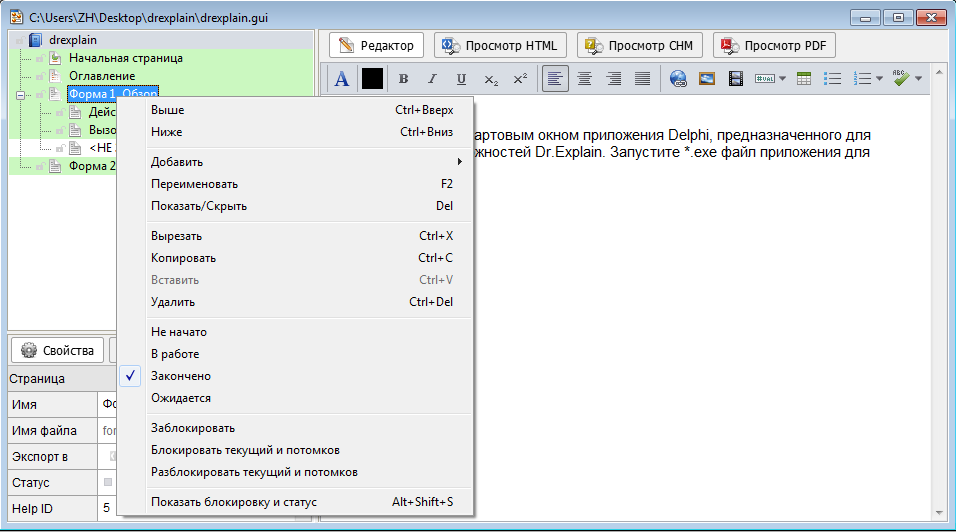
Task: Insert a video using film icon
Action: pyautogui.click(x=736, y=79)
